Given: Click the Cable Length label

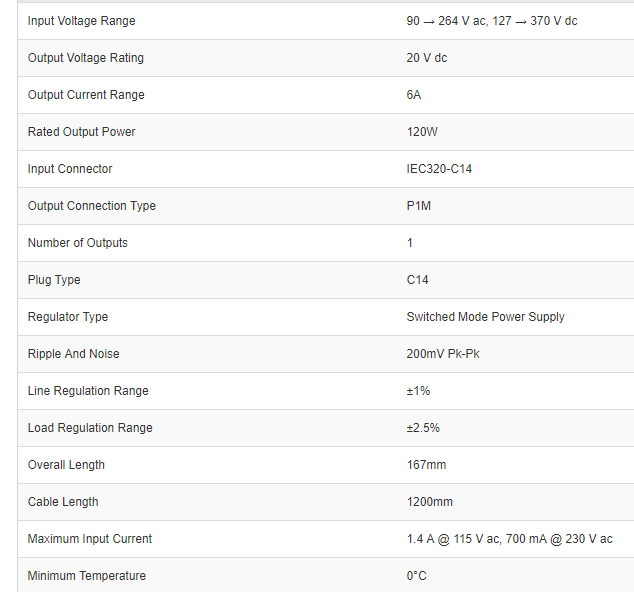Looking at the screenshot, I should pyautogui.click(x=63, y=502).
